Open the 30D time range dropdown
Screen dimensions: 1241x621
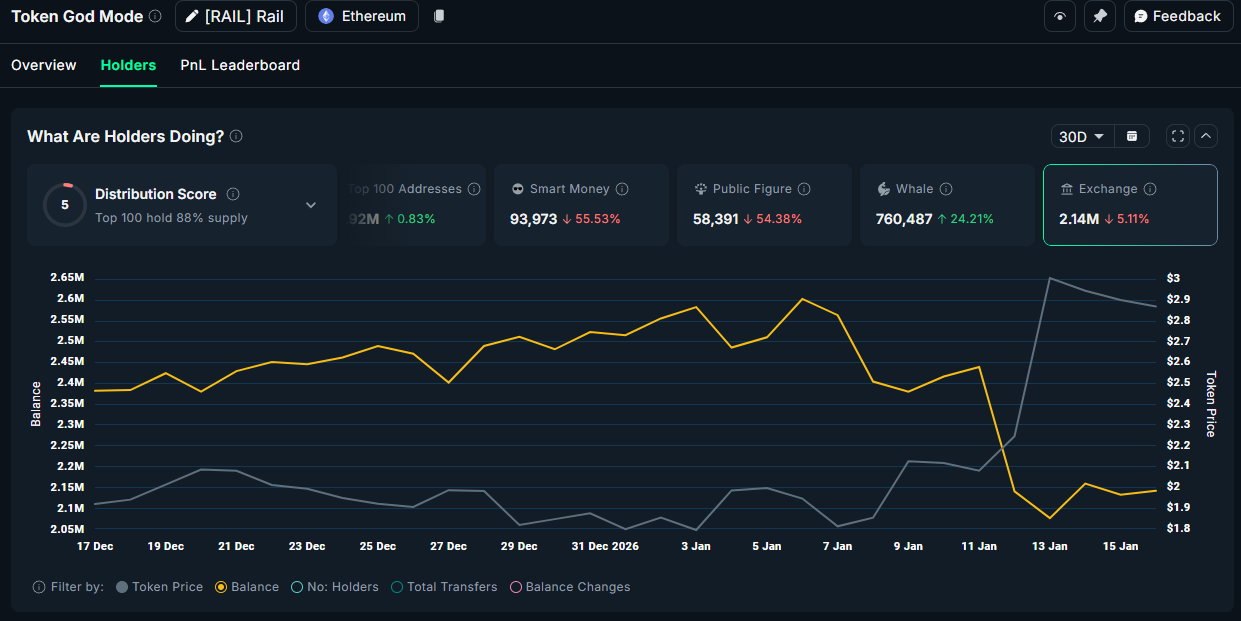[1081, 136]
